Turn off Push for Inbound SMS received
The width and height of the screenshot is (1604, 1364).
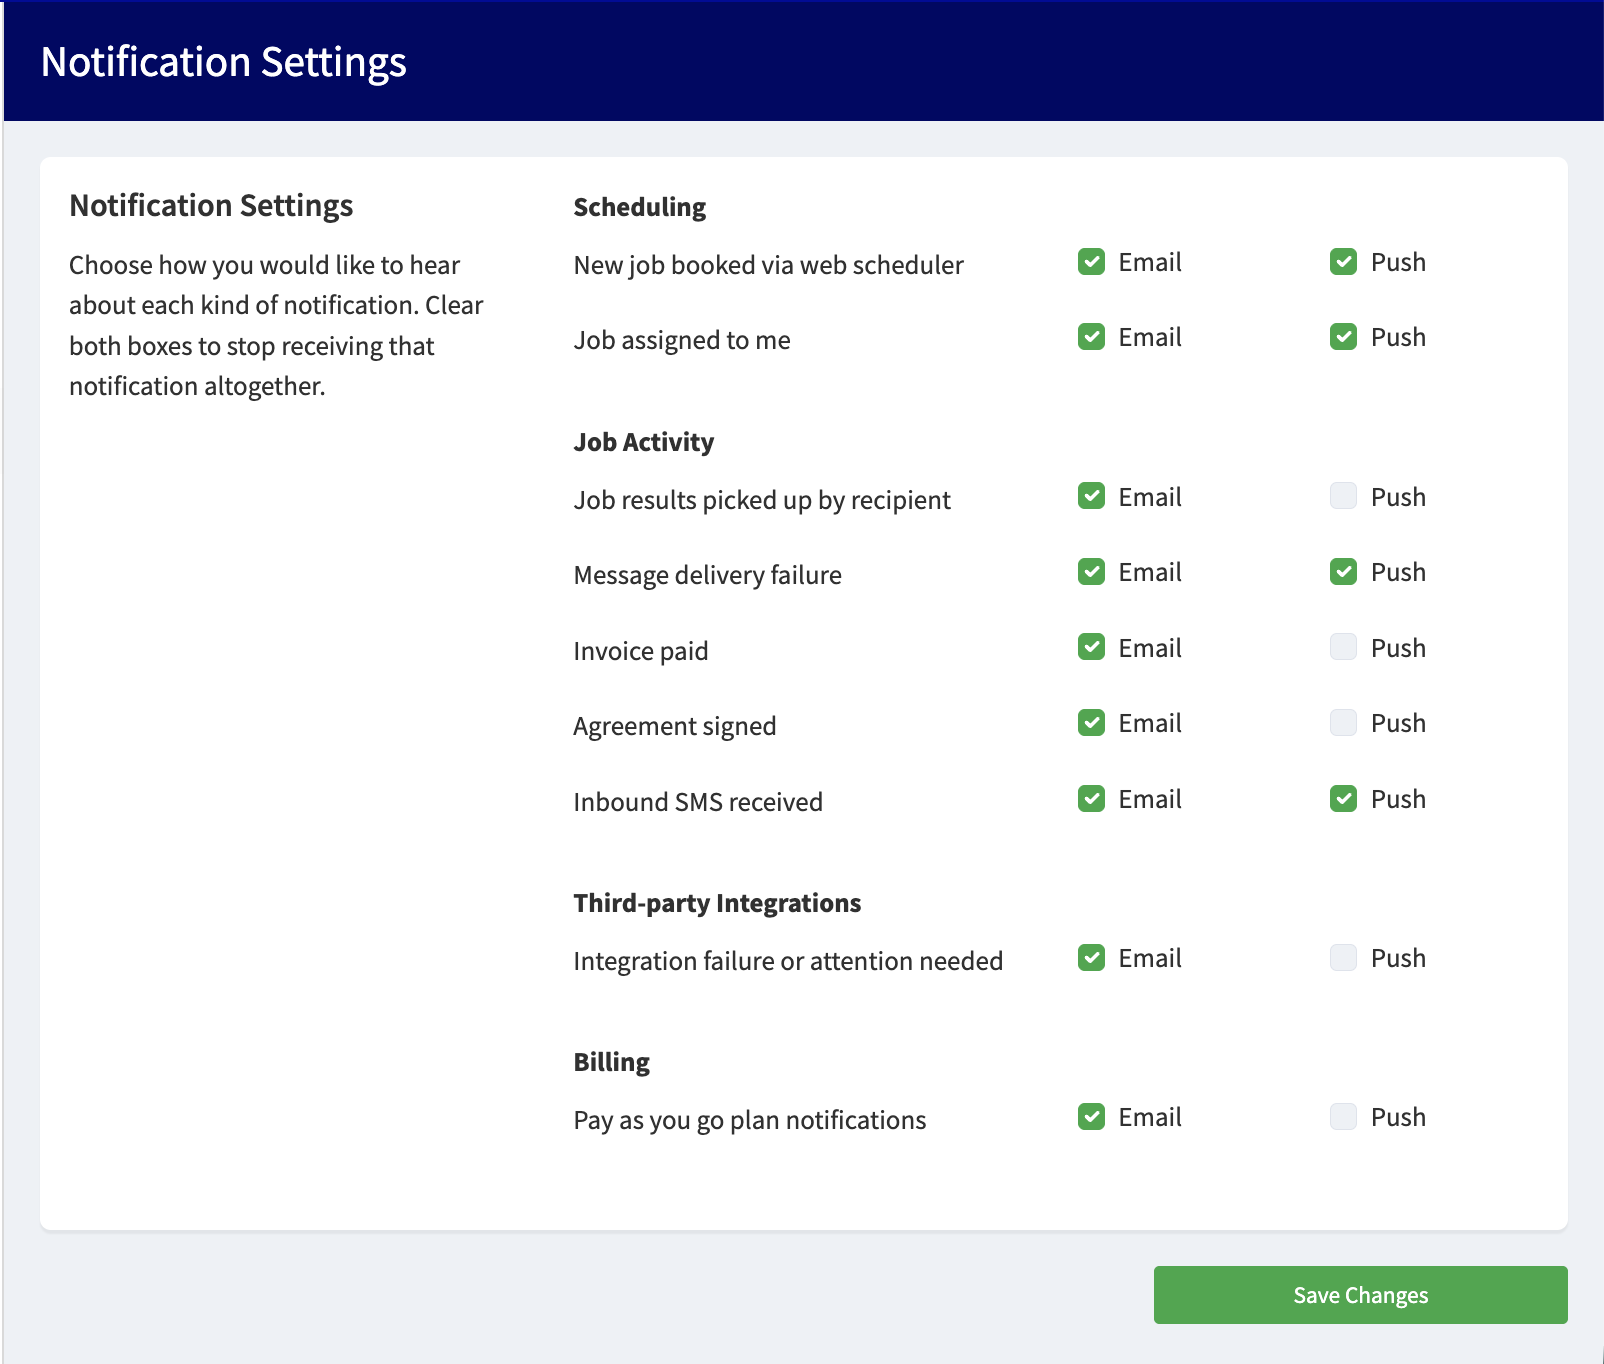[1343, 799]
